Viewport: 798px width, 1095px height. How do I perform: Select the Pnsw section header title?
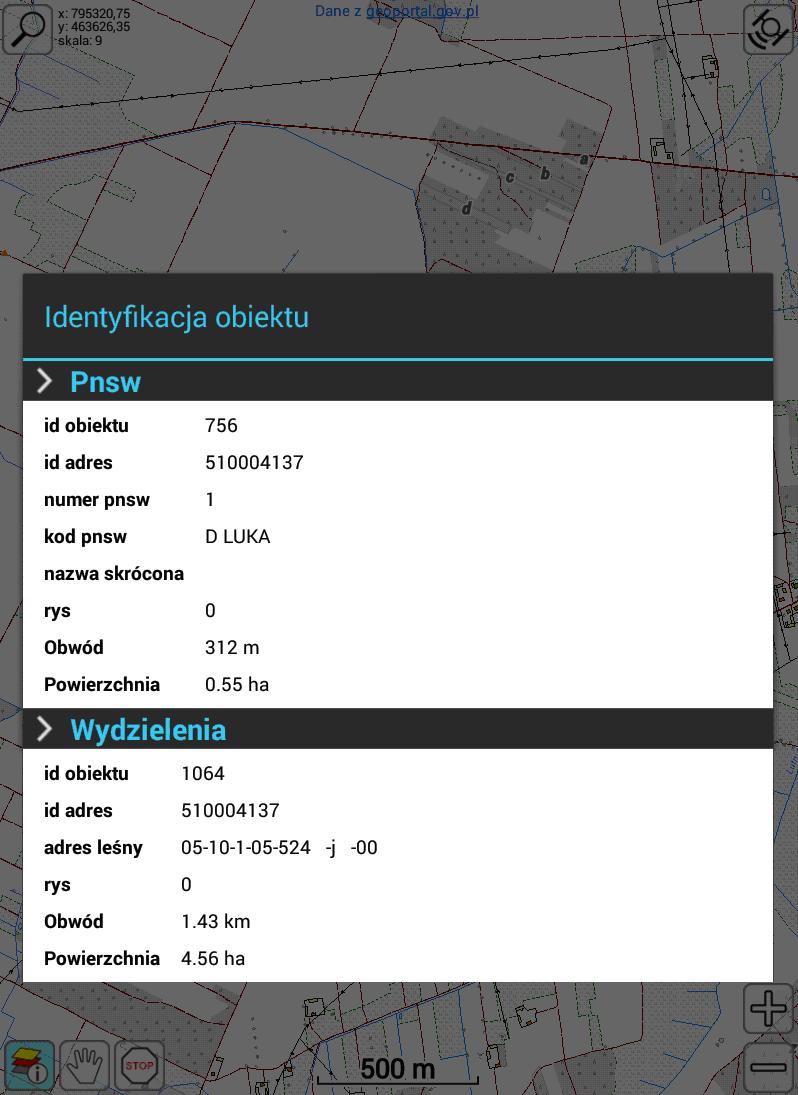(105, 382)
